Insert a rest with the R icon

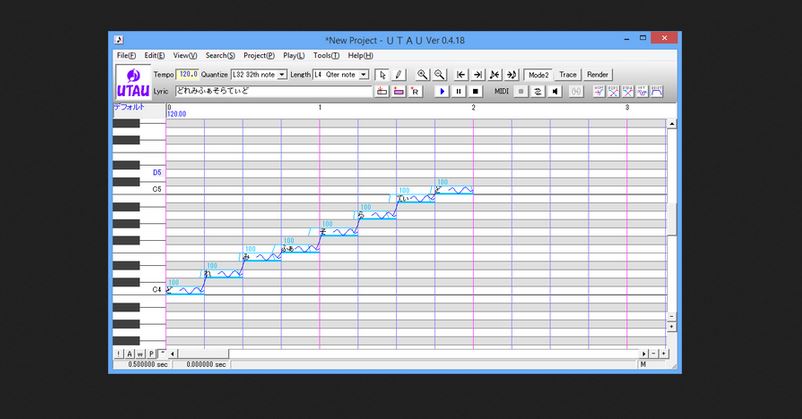415,91
